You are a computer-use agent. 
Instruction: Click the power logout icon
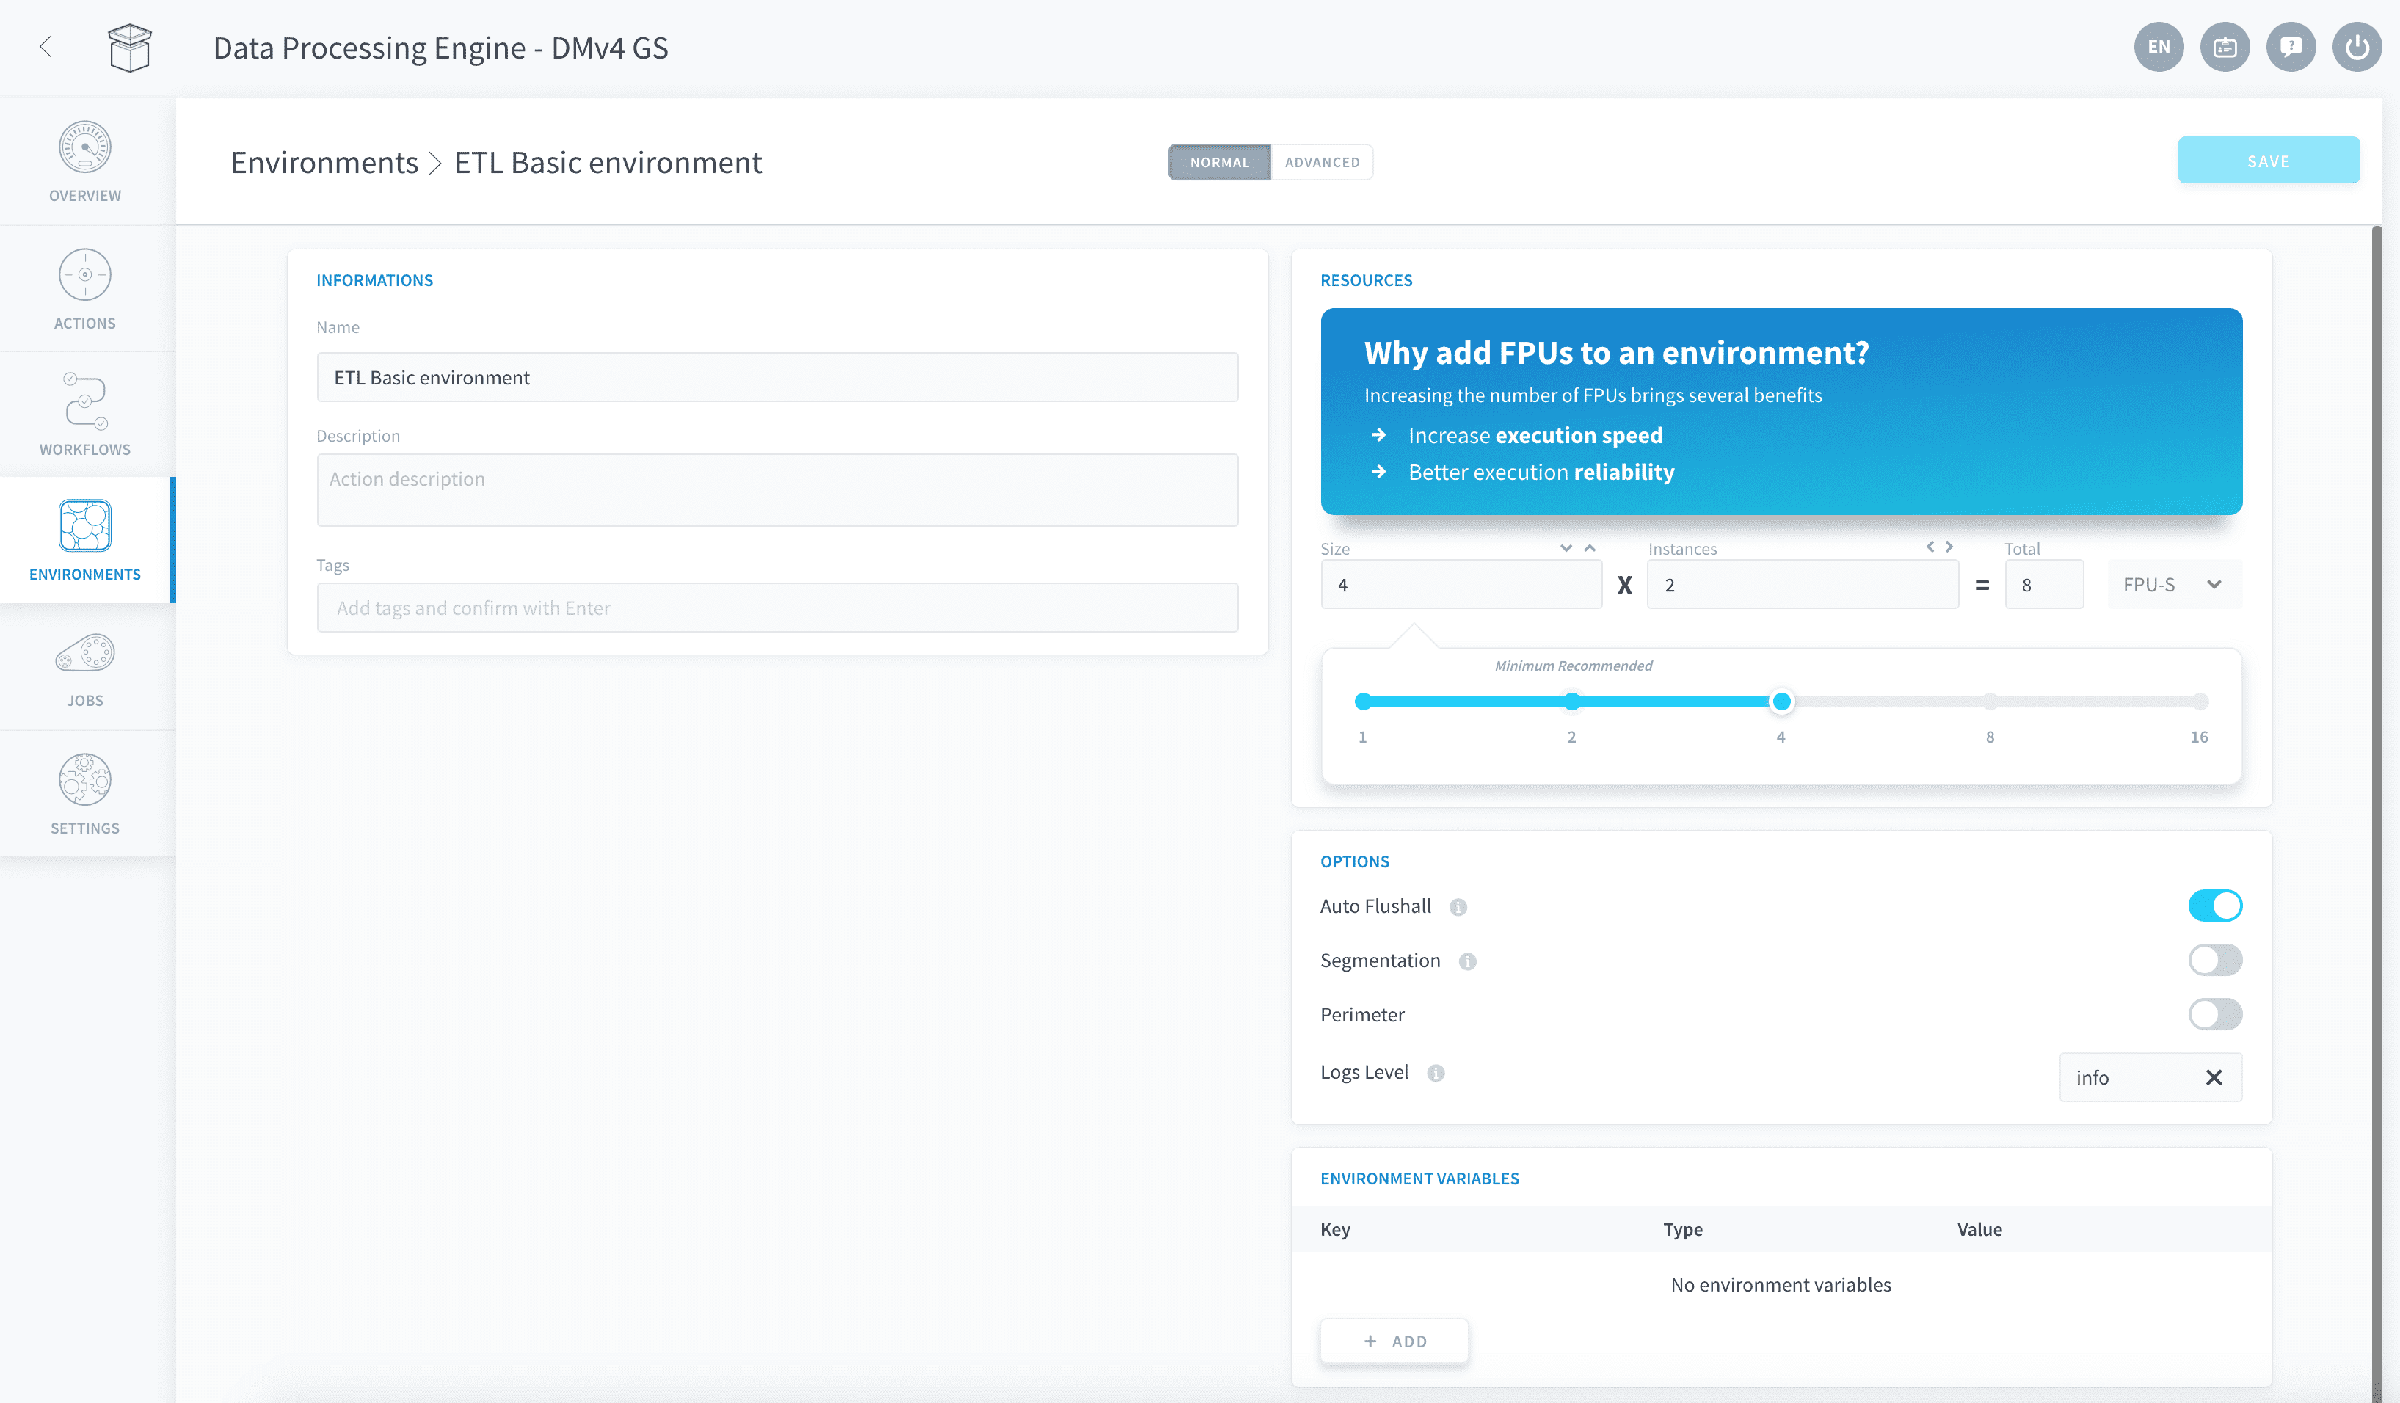coord(2357,47)
